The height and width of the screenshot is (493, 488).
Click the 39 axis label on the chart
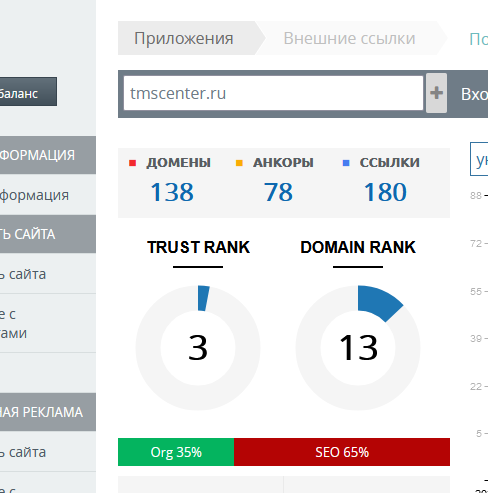click(x=476, y=338)
